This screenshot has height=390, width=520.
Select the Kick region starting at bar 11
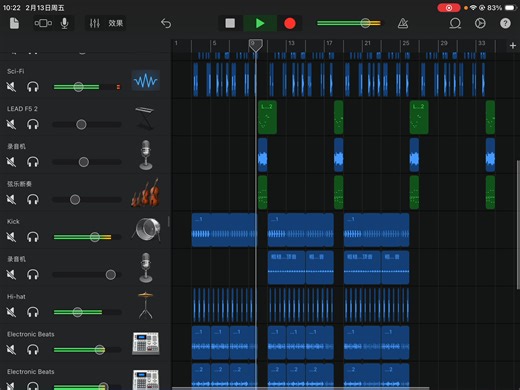point(301,230)
